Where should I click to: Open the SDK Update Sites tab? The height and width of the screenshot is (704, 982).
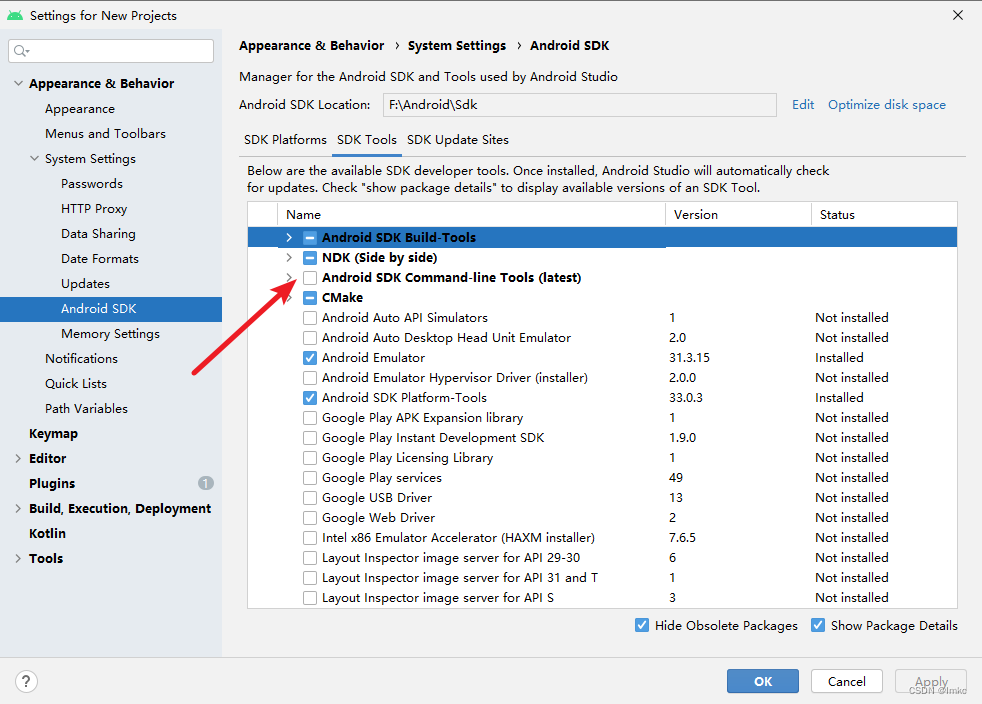click(458, 140)
